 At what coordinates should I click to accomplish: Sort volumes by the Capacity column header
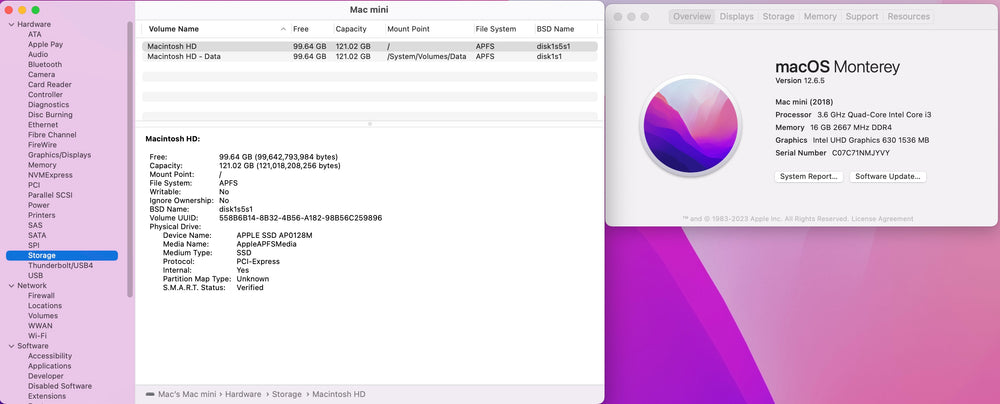(351, 30)
